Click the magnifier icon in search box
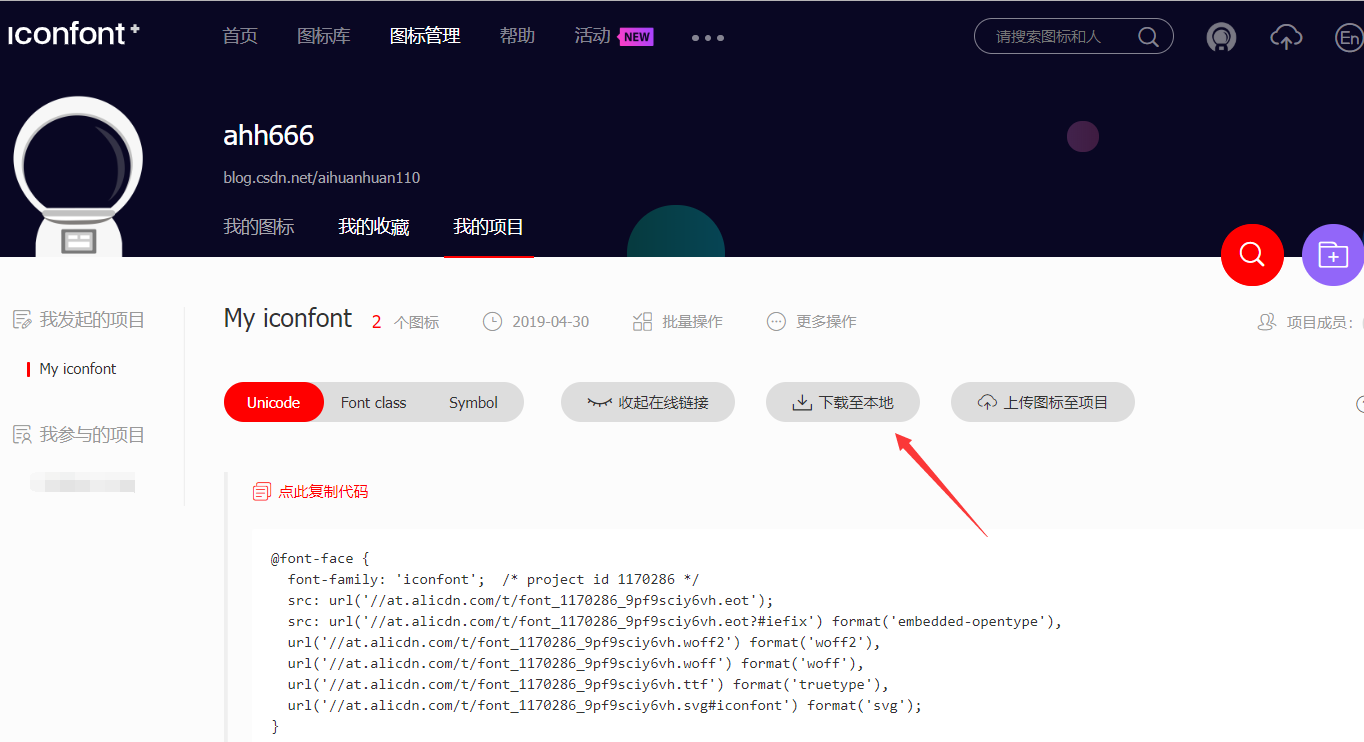Viewport: 1364px width, 742px height. pyautogui.click(x=1148, y=37)
